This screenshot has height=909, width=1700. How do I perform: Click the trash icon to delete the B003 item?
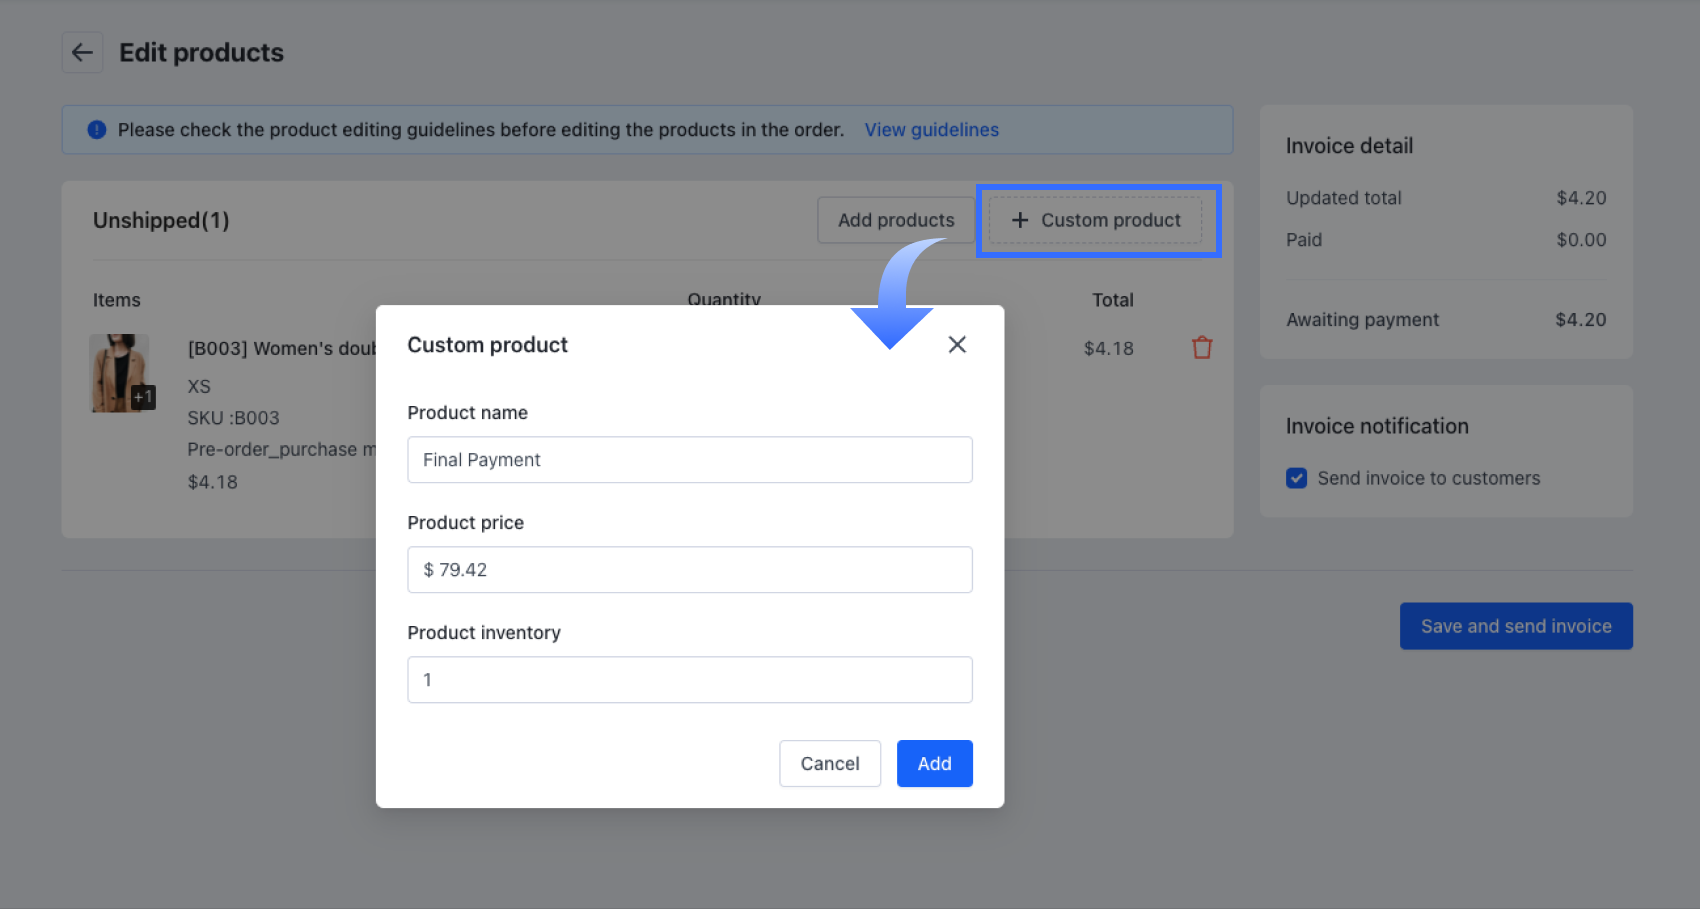[x=1202, y=347]
